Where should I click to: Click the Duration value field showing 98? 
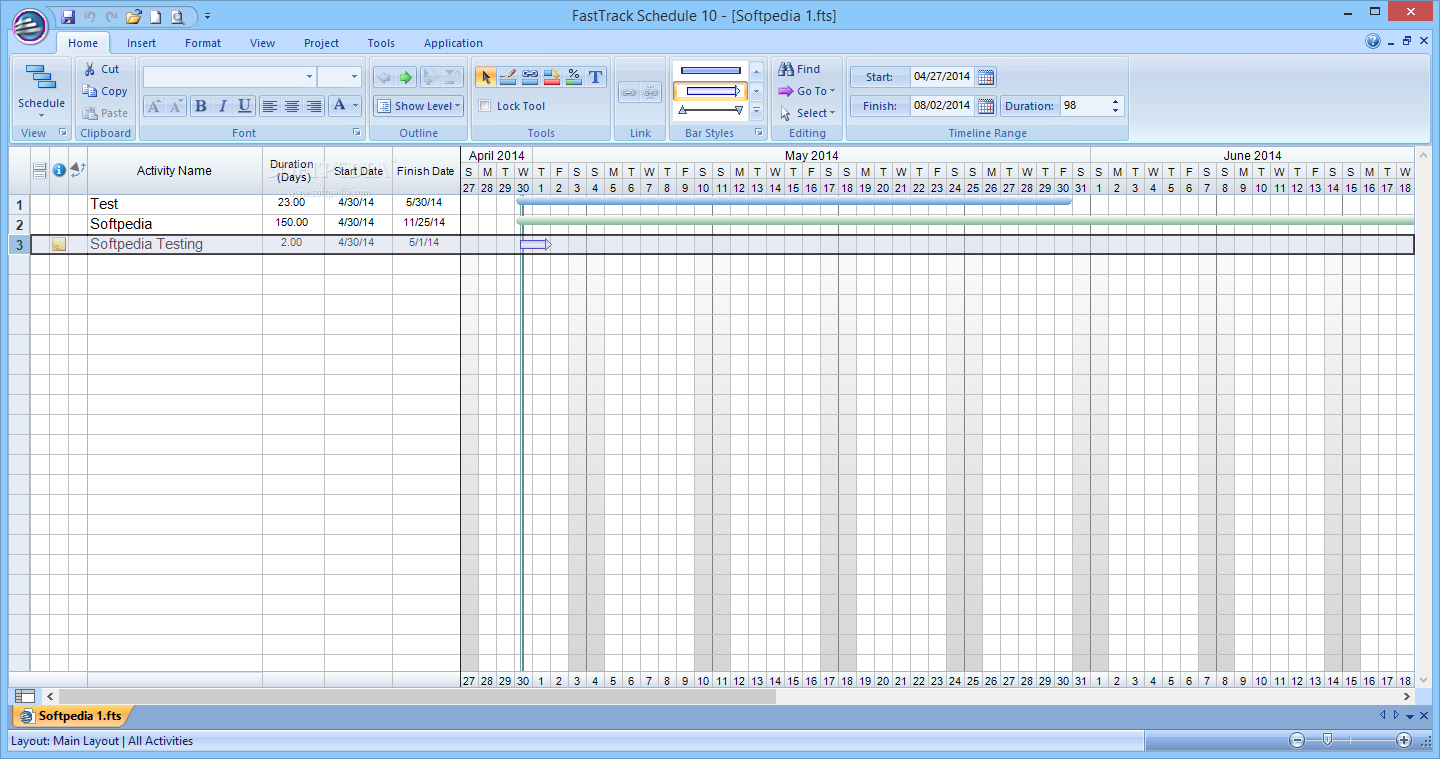click(1084, 106)
